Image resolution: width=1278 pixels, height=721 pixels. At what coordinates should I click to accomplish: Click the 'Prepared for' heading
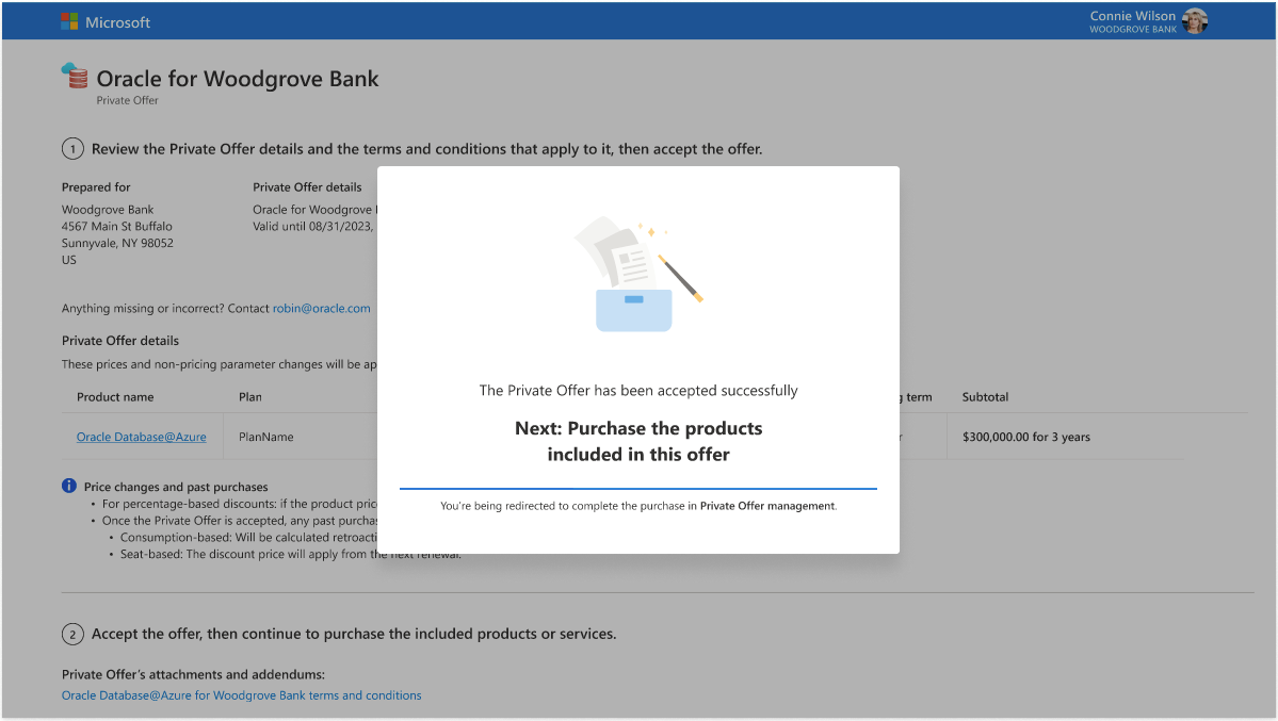coord(96,187)
